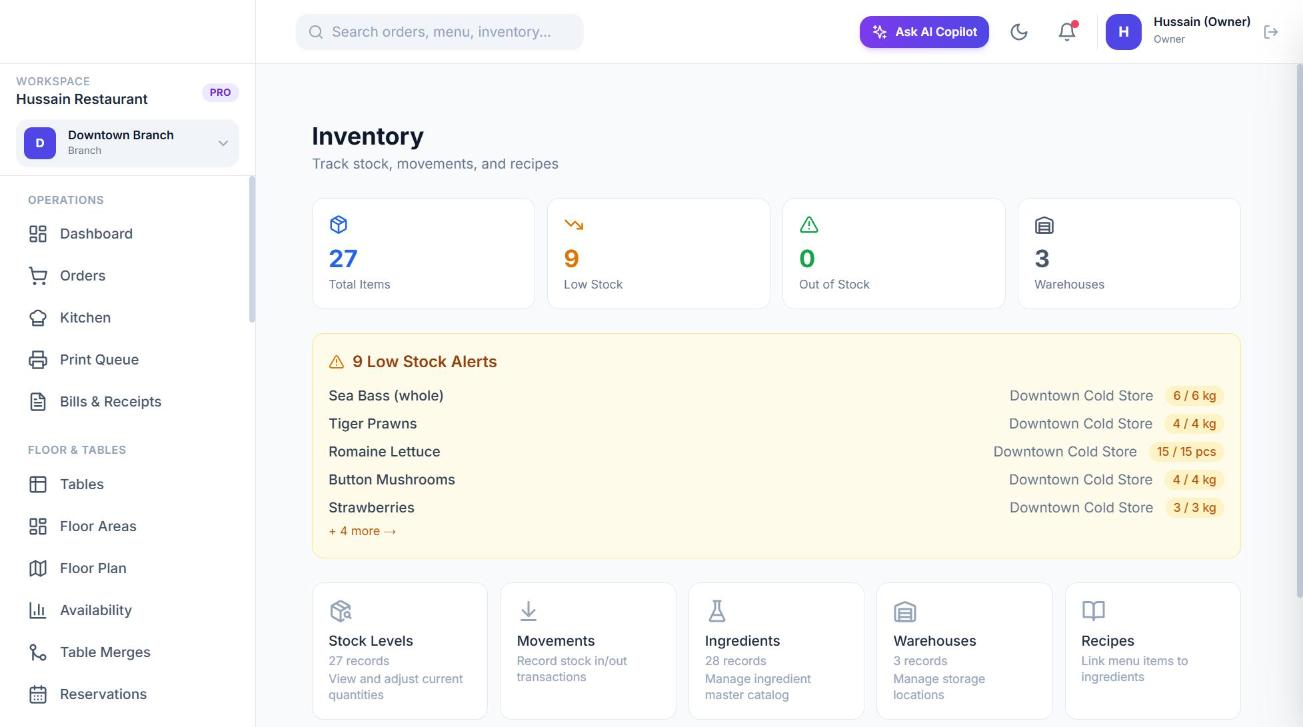Open the Warehouses 3 records card
The image size is (1303, 727).
tap(964, 651)
